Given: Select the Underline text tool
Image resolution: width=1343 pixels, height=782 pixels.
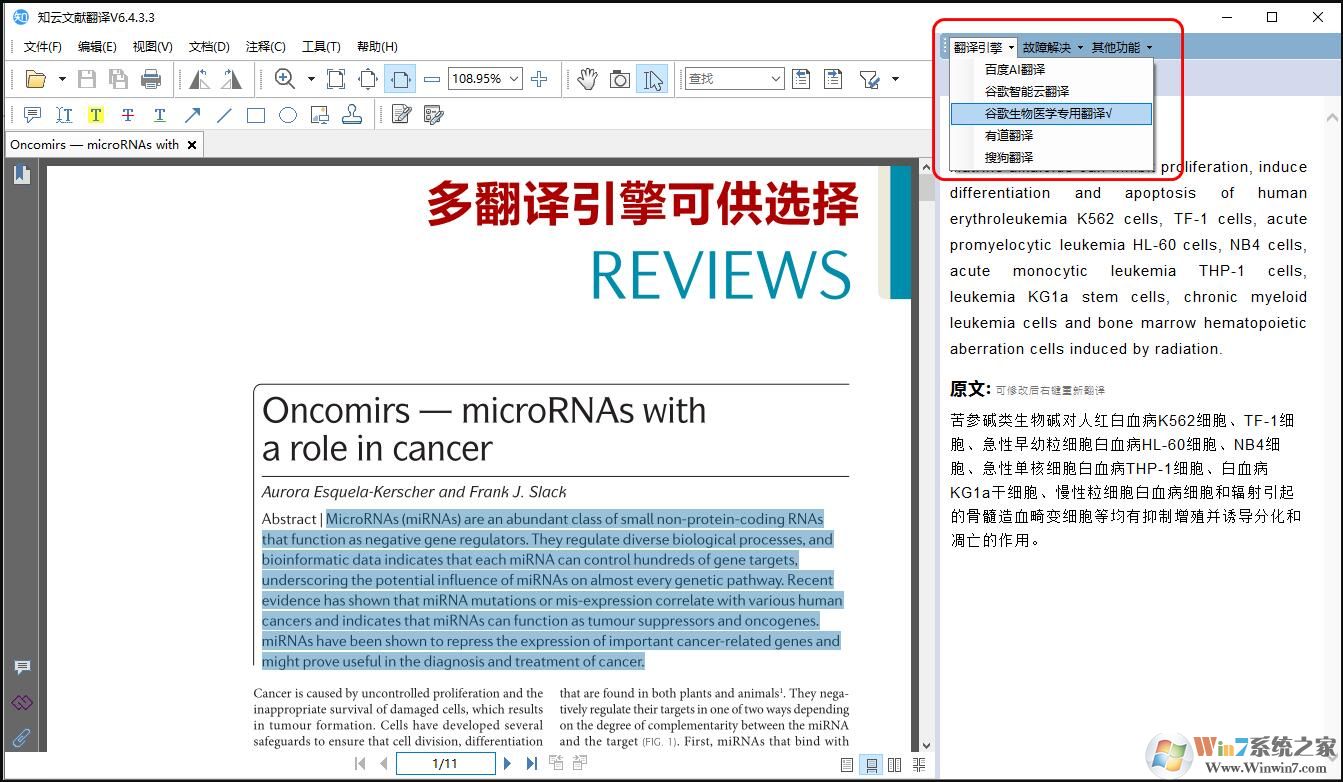Looking at the screenshot, I should coord(160,115).
